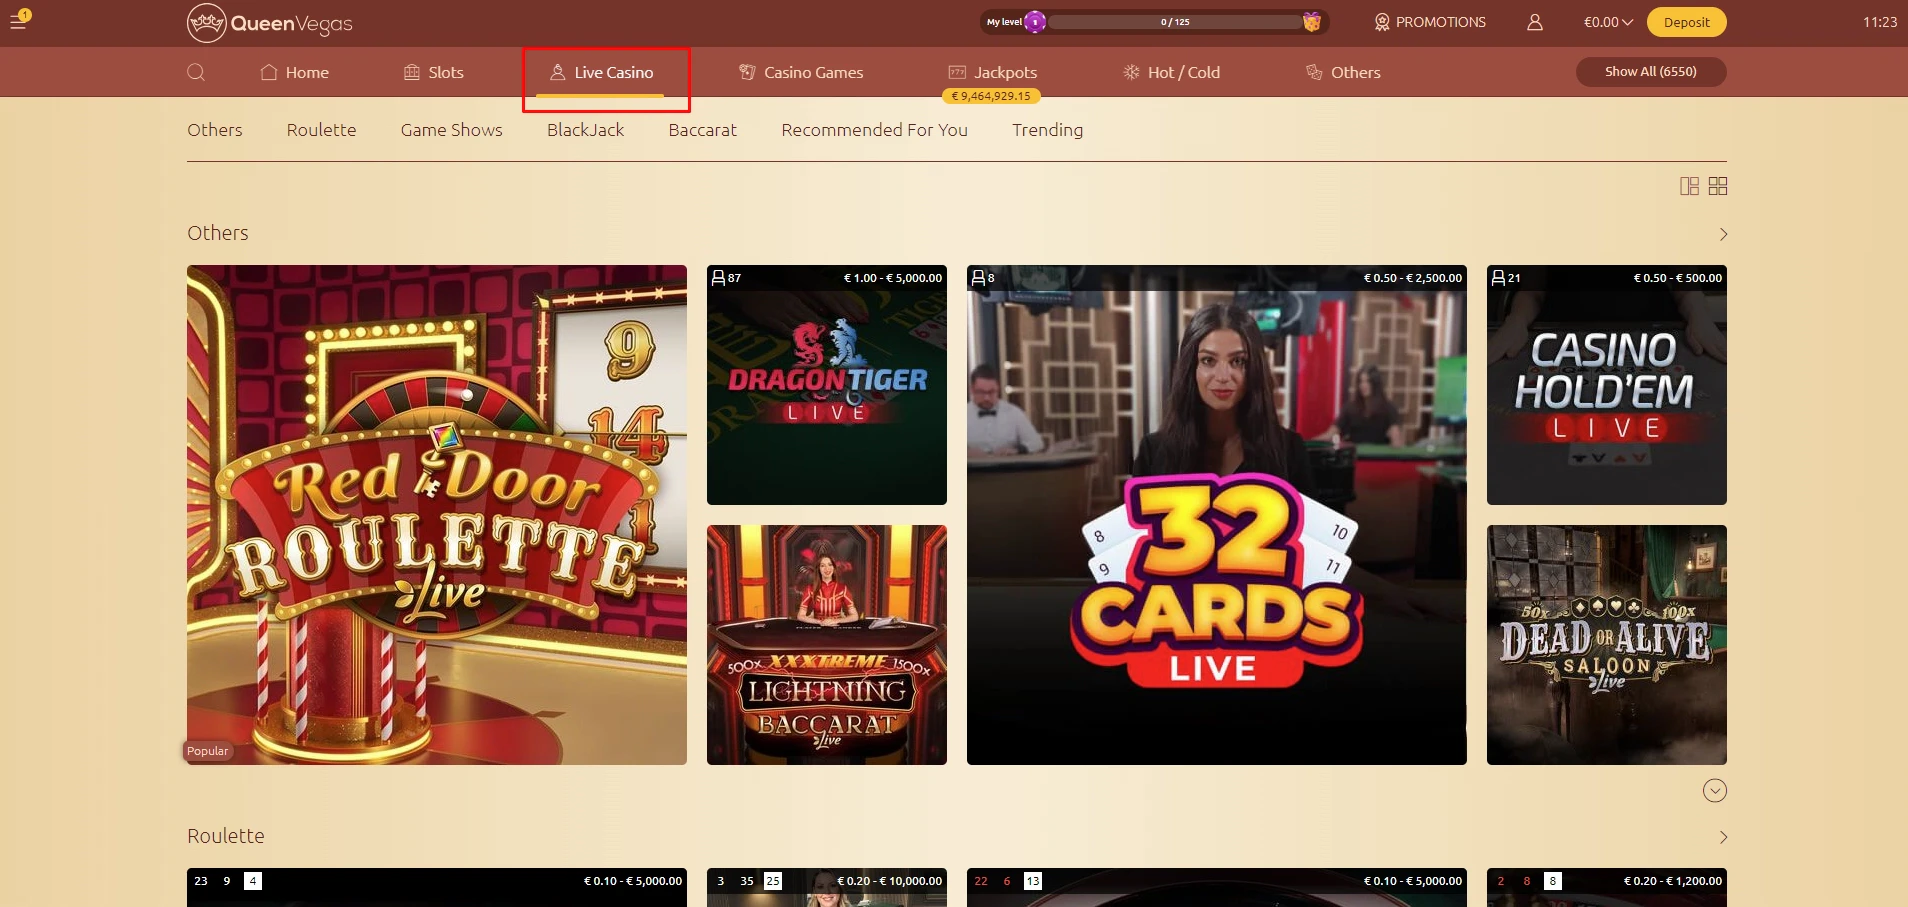Open the Others top navigation tab
The width and height of the screenshot is (1908, 907).
click(x=1343, y=72)
